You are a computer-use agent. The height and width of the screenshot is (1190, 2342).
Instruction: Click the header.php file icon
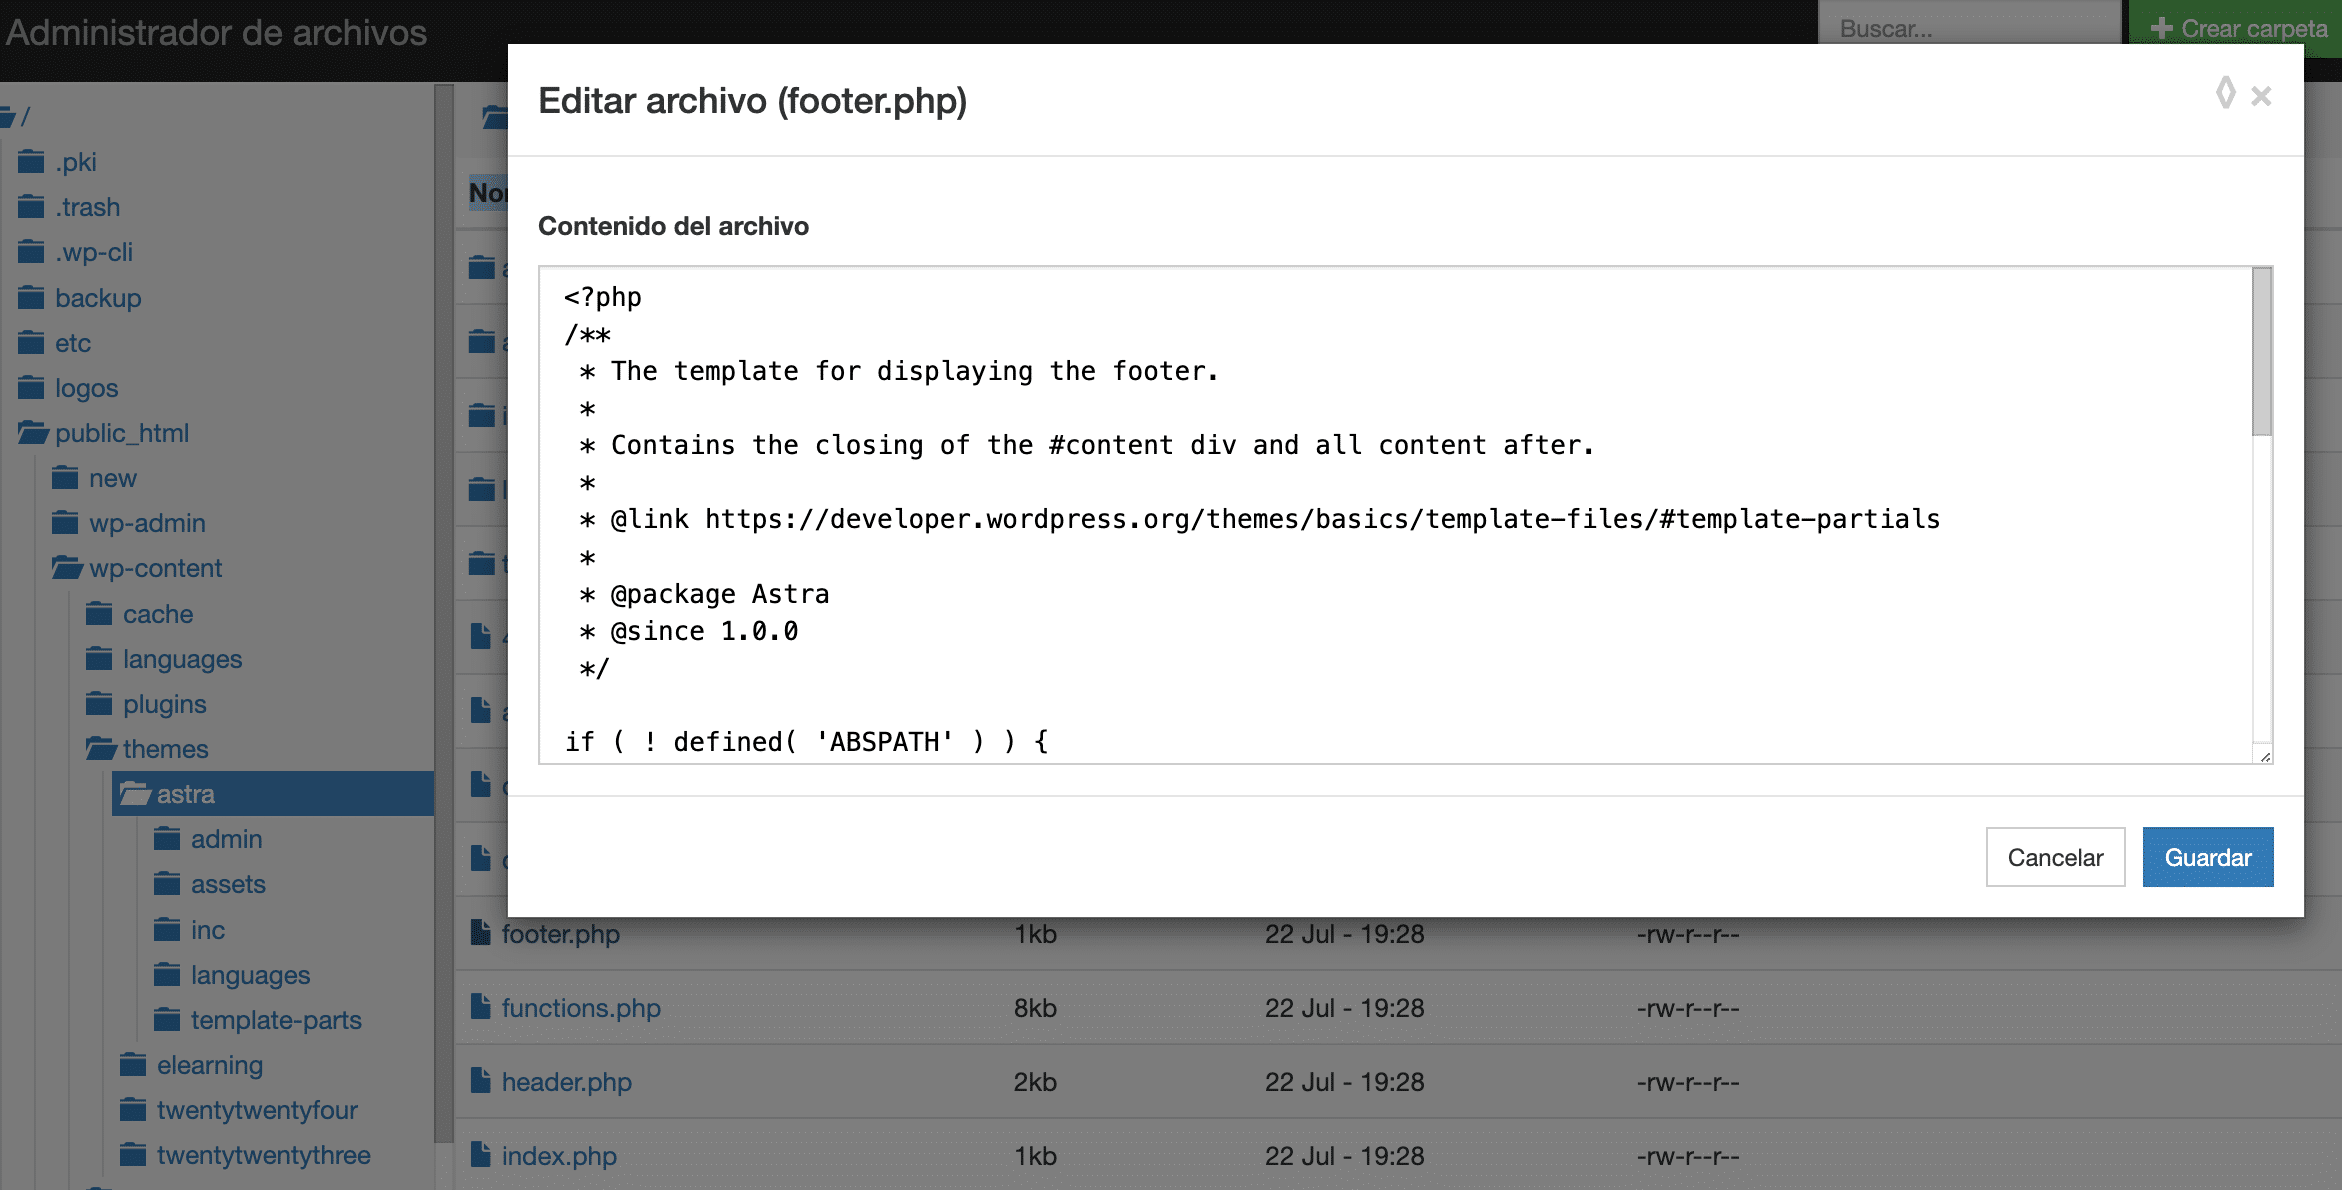click(x=481, y=1081)
